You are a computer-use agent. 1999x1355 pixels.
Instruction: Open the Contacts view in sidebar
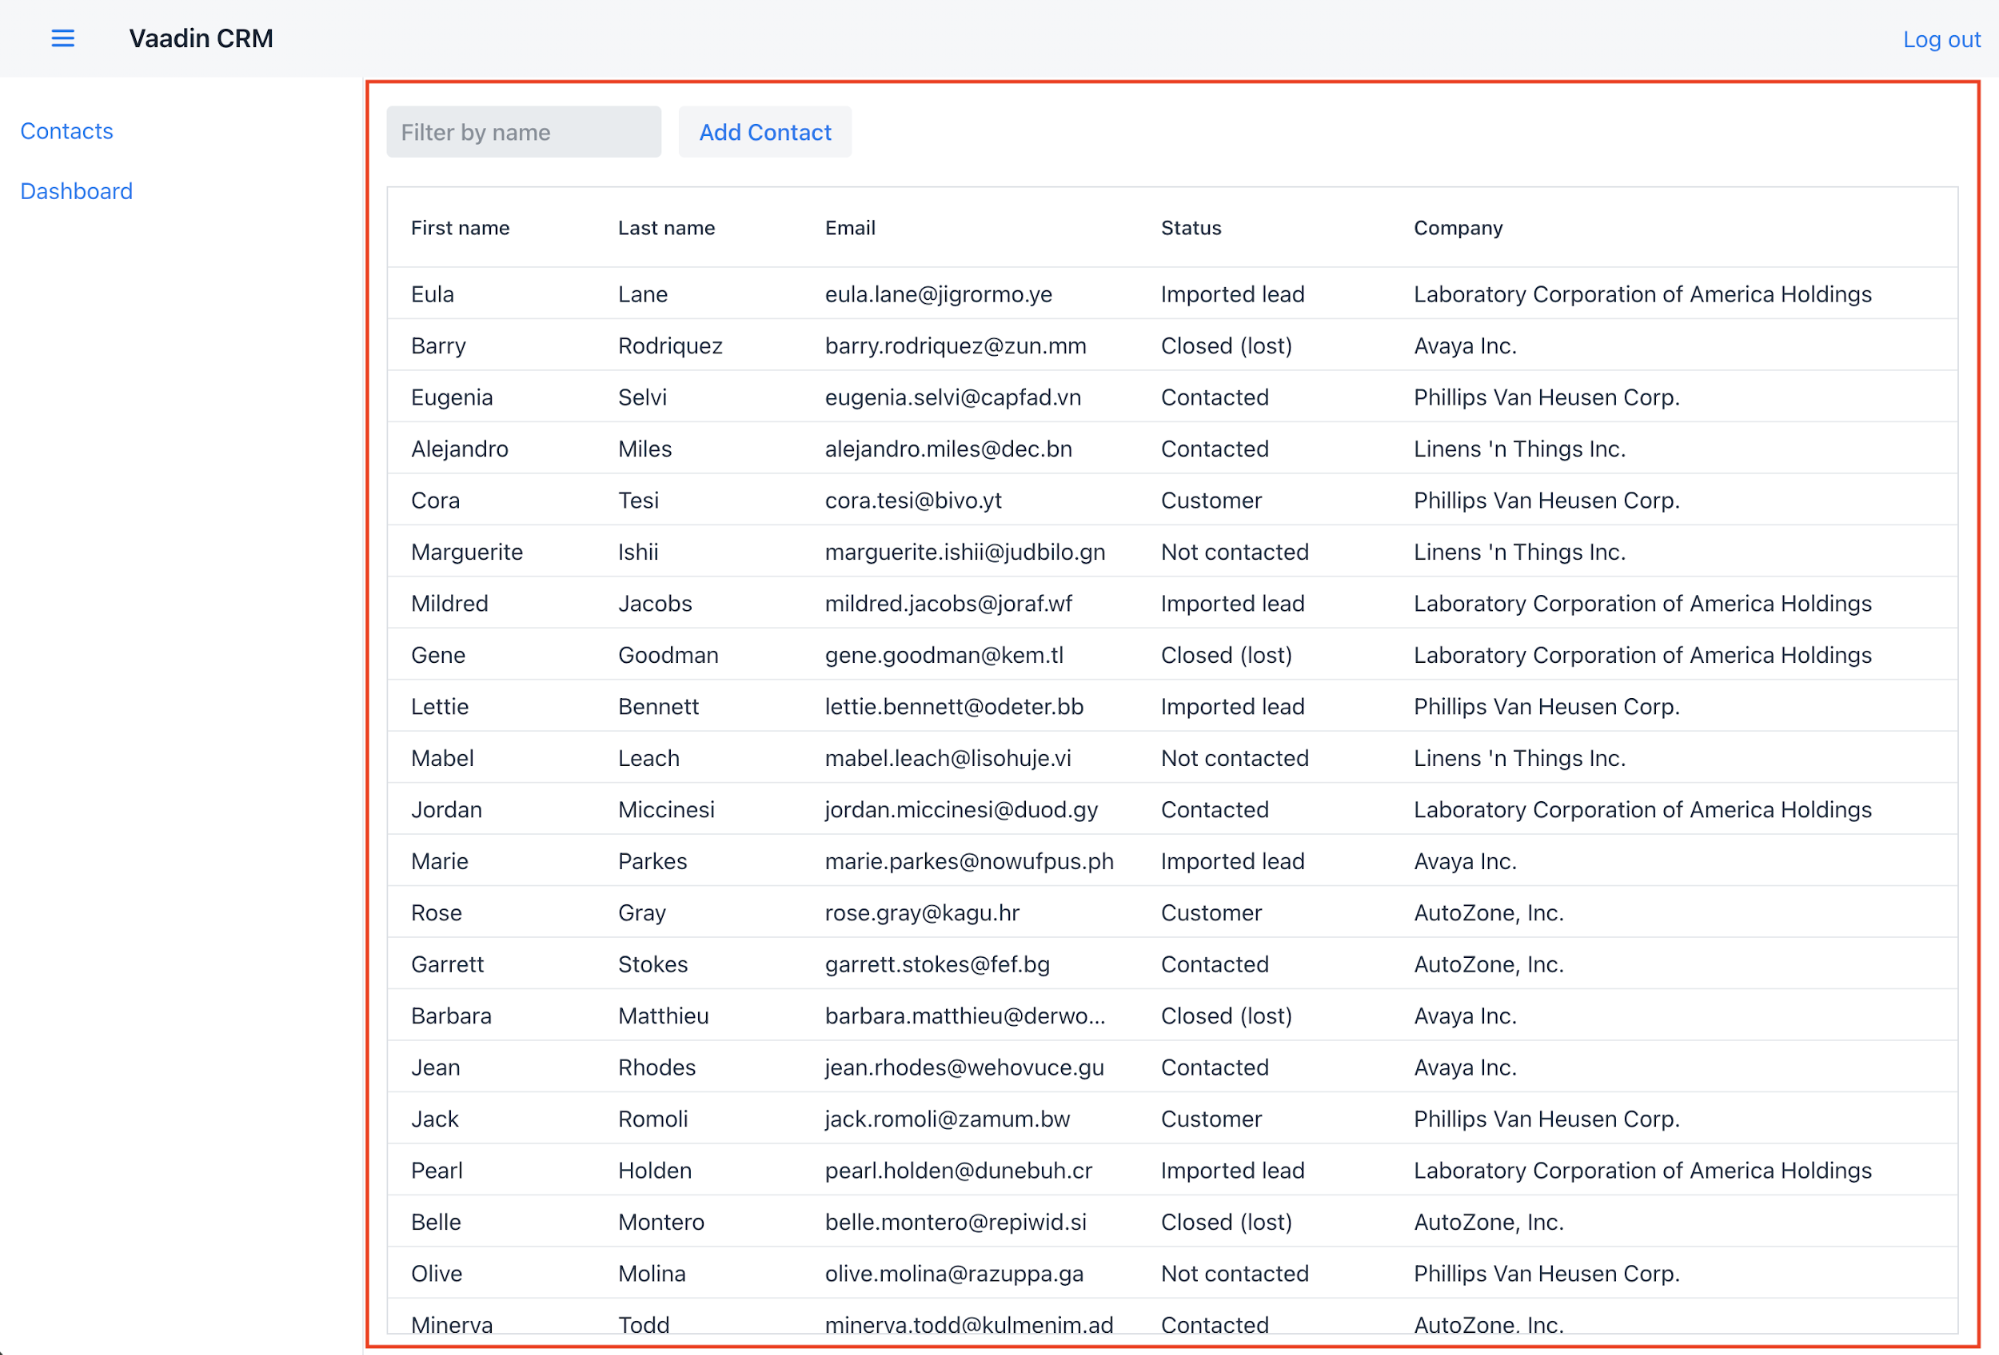pos(67,131)
